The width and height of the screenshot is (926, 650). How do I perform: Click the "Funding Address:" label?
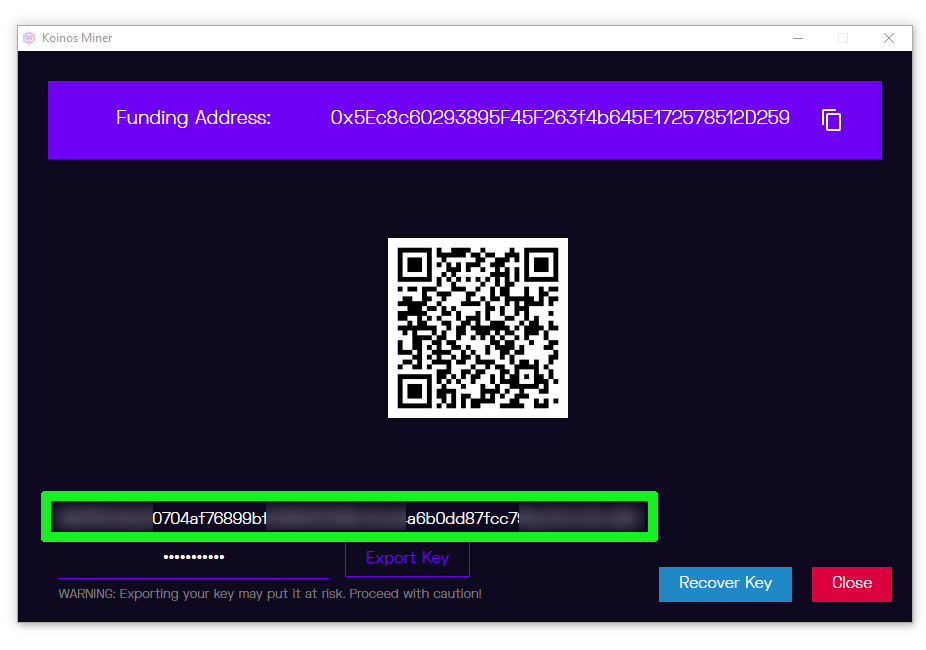click(x=193, y=117)
